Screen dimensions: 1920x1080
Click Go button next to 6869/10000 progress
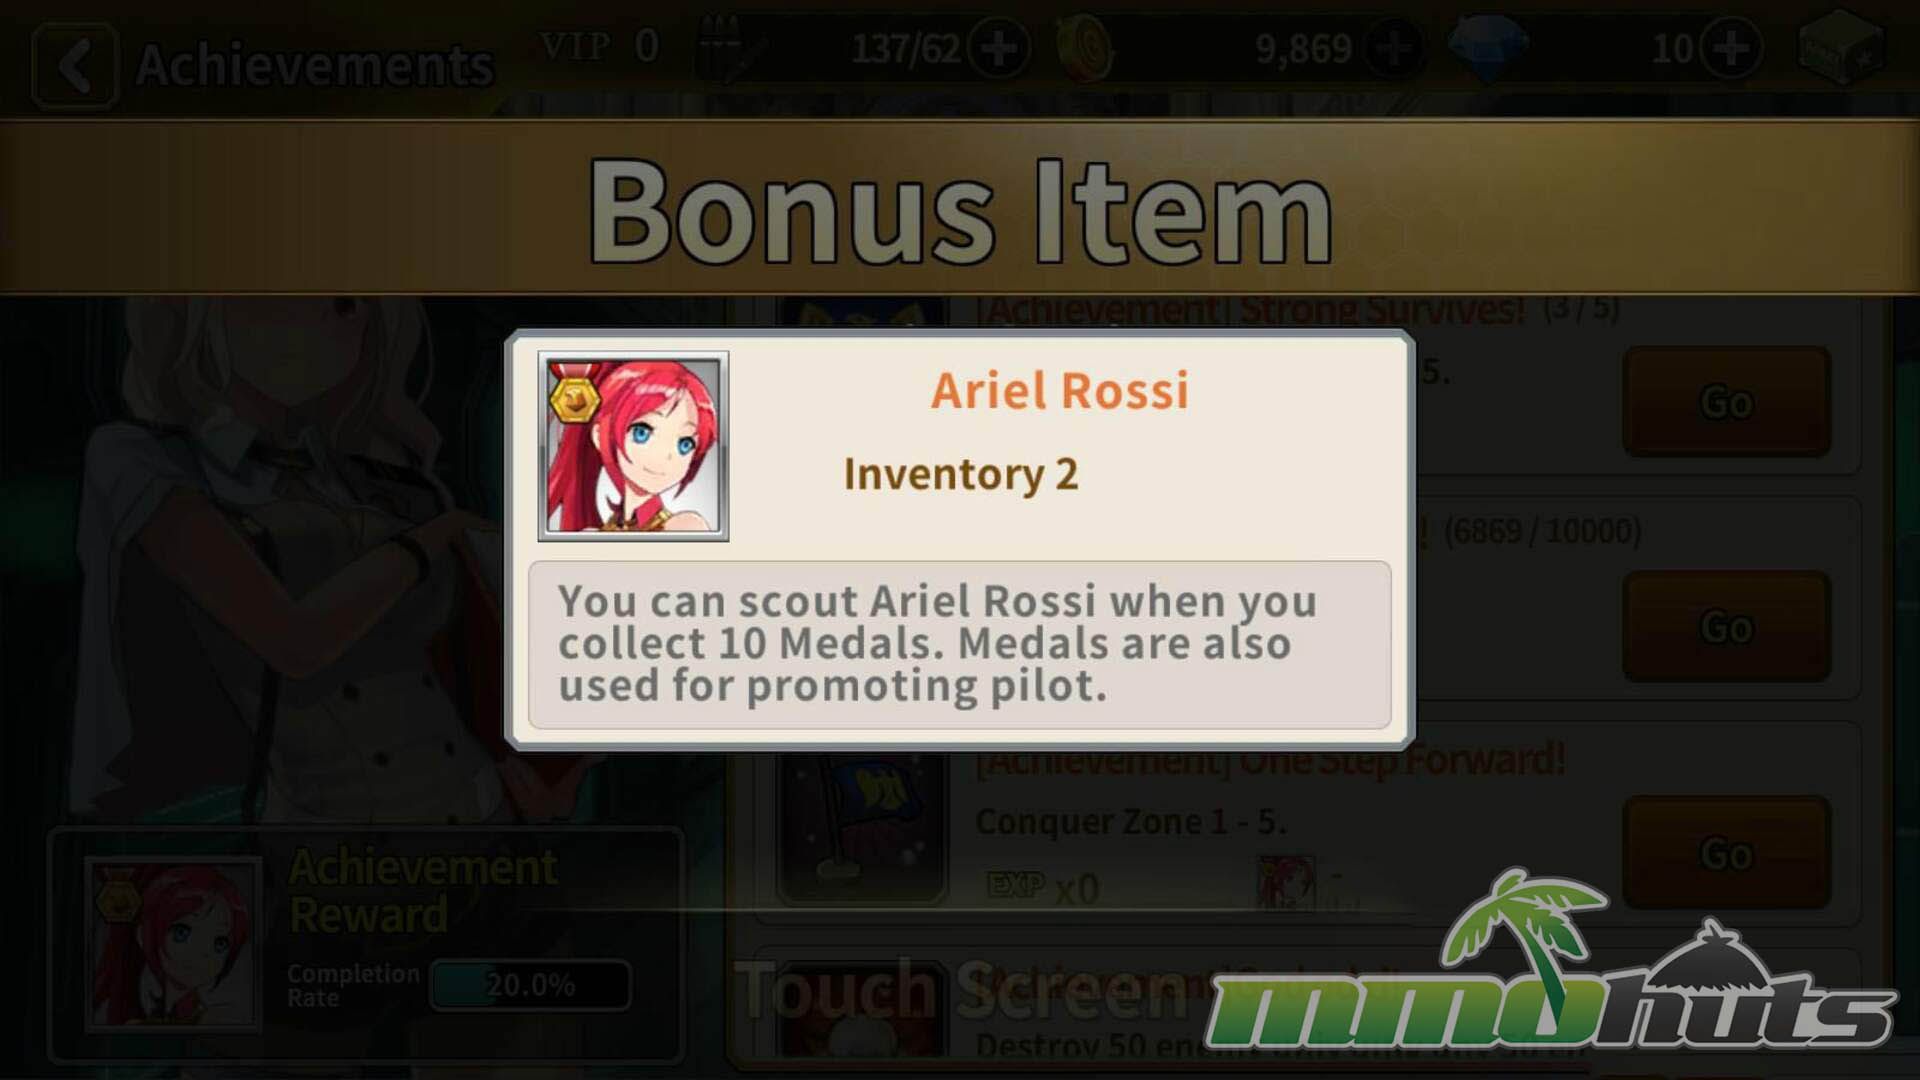pos(1727,627)
